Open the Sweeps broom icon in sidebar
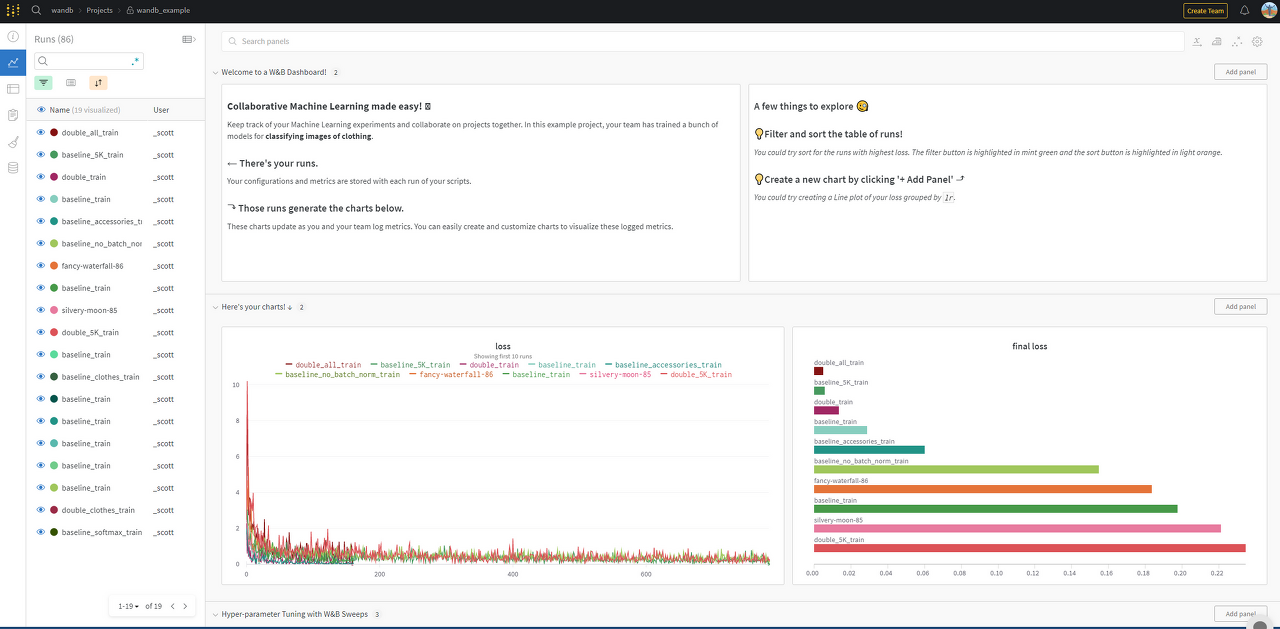 point(13,142)
